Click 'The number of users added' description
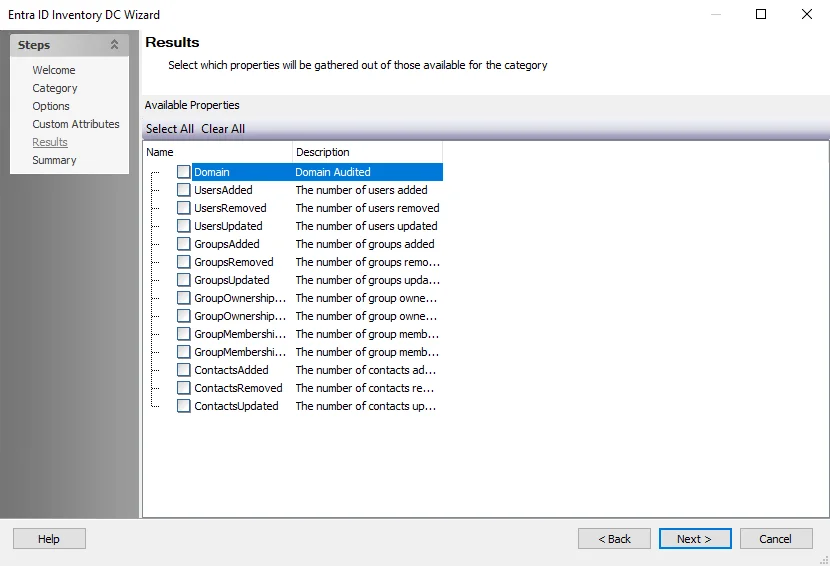The image size is (830, 566). 362,190
